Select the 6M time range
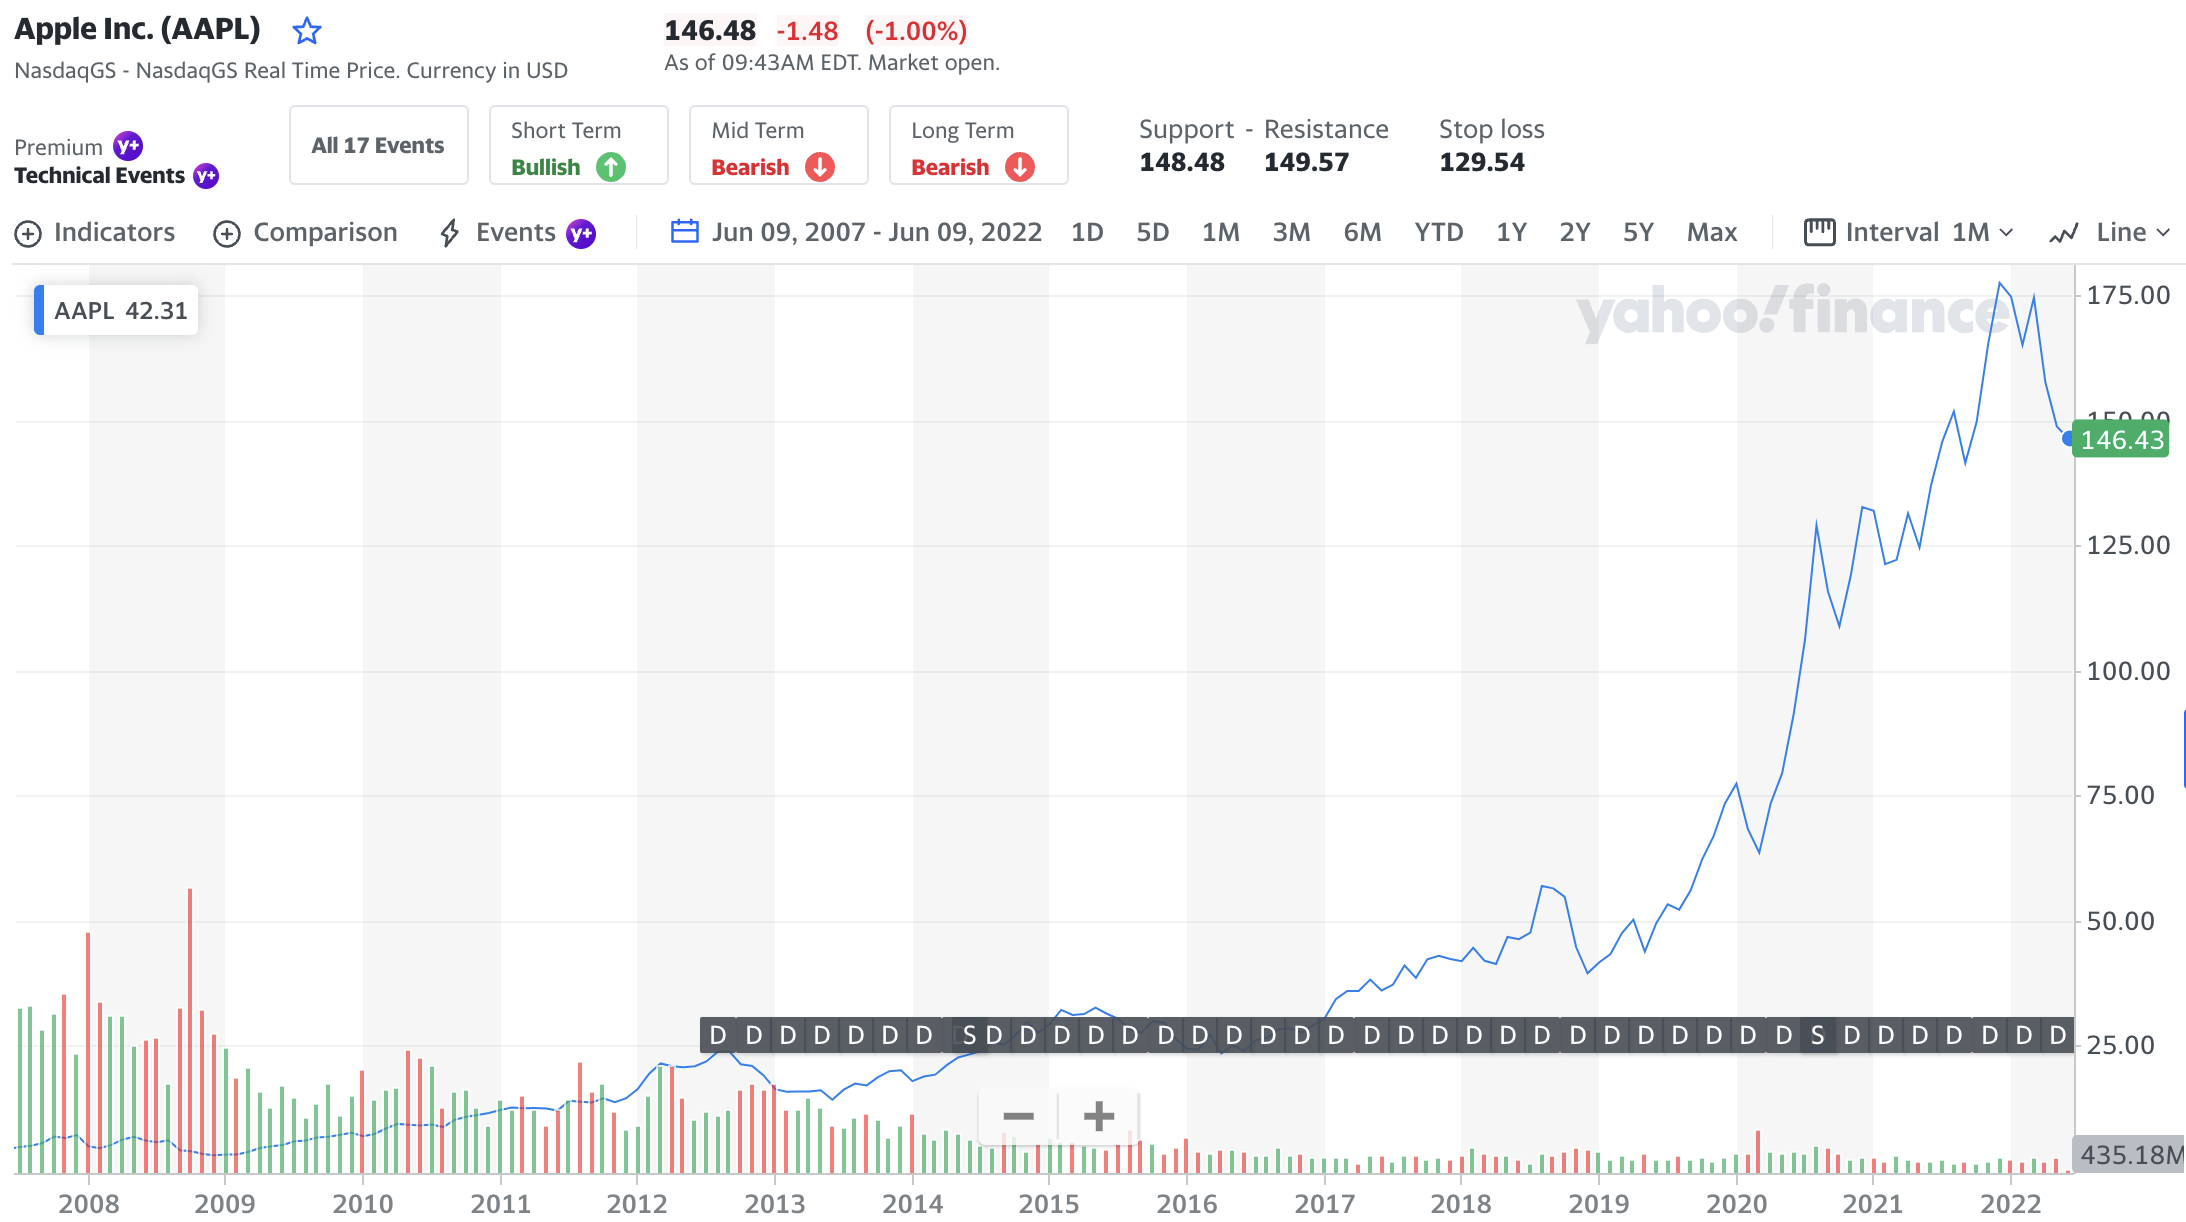The height and width of the screenshot is (1222, 2186). pos(1362,233)
